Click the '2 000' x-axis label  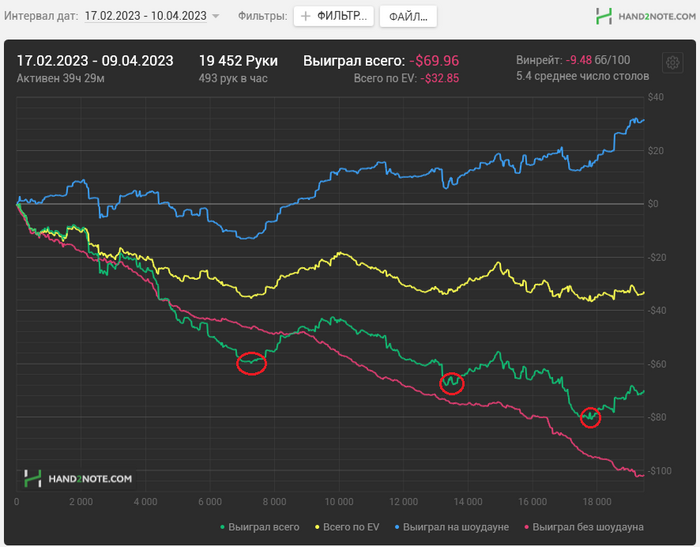81,501
